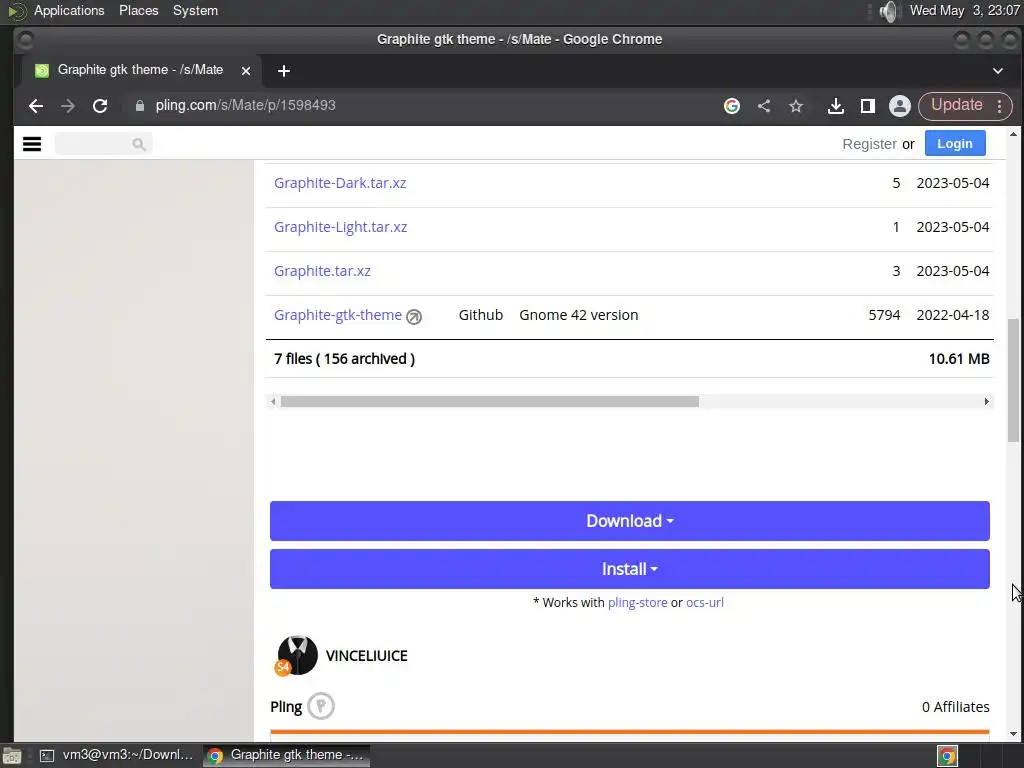Image resolution: width=1024 pixels, height=768 pixels.
Task: Click the address bar URL
Action: pos(246,106)
